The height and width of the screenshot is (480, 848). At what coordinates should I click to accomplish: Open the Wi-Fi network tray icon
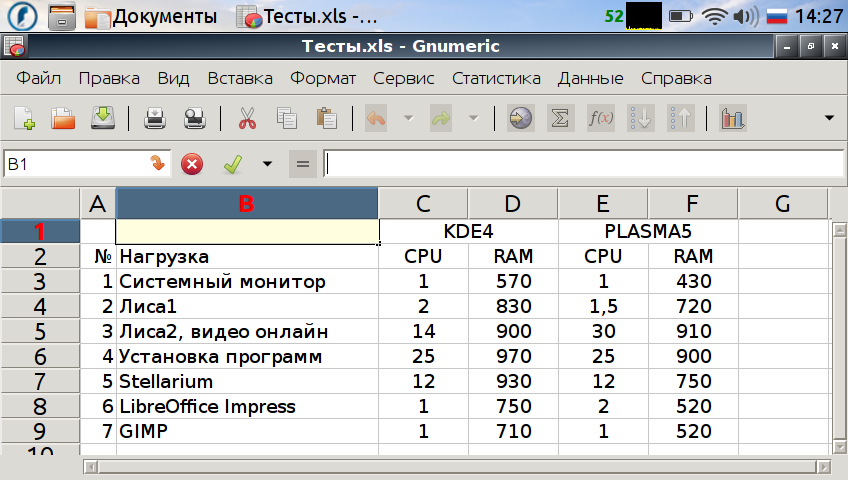click(714, 16)
